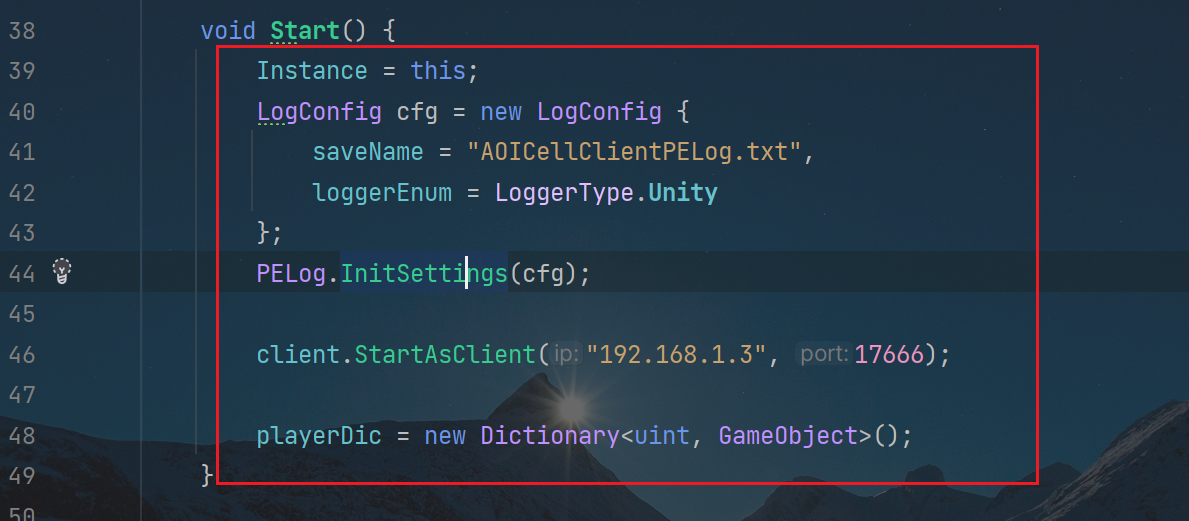Click the new keyword on line 40
The image size is (1189, 521).
tap(500, 112)
